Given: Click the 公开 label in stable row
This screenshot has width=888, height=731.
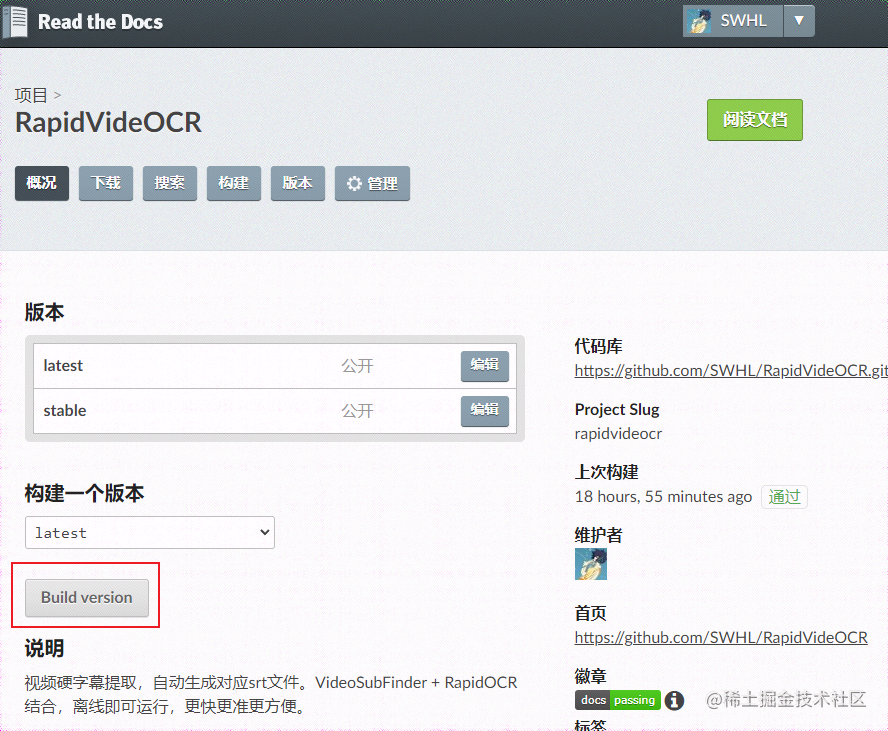Looking at the screenshot, I should point(357,411).
